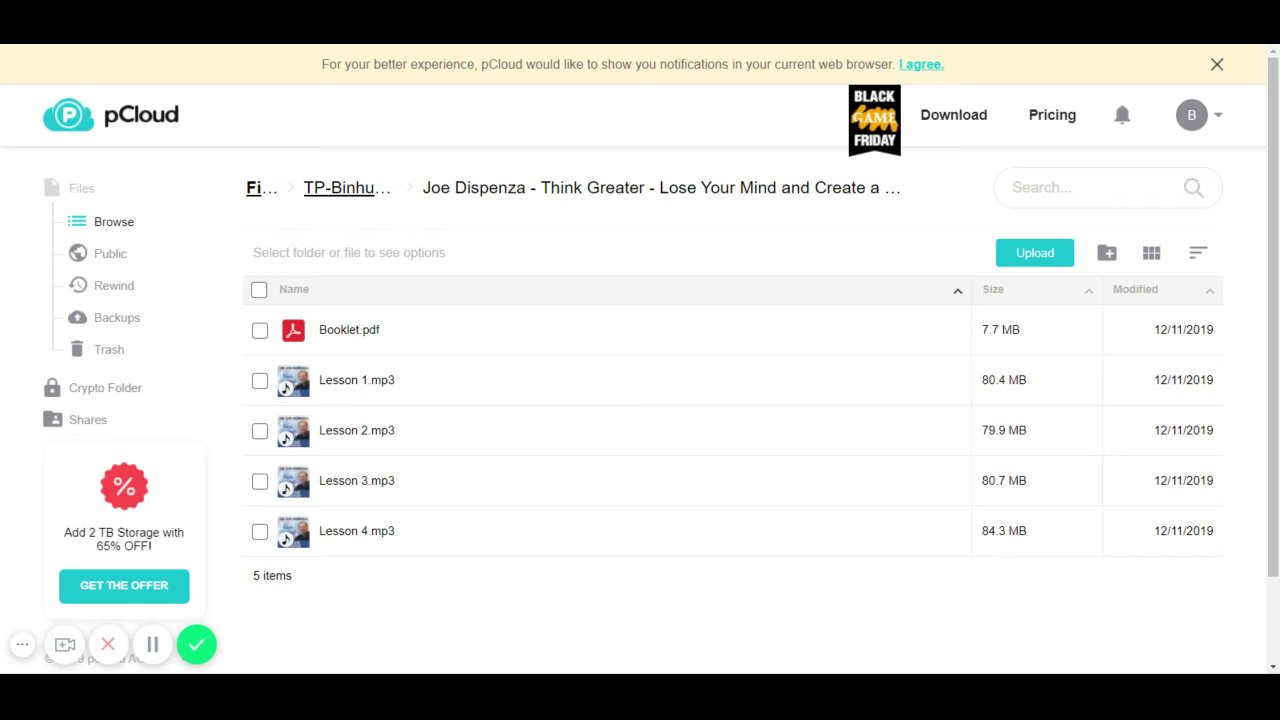Open recorder more options (three dots)
Screen dimensions: 1280x720
click(x=22, y=645)
